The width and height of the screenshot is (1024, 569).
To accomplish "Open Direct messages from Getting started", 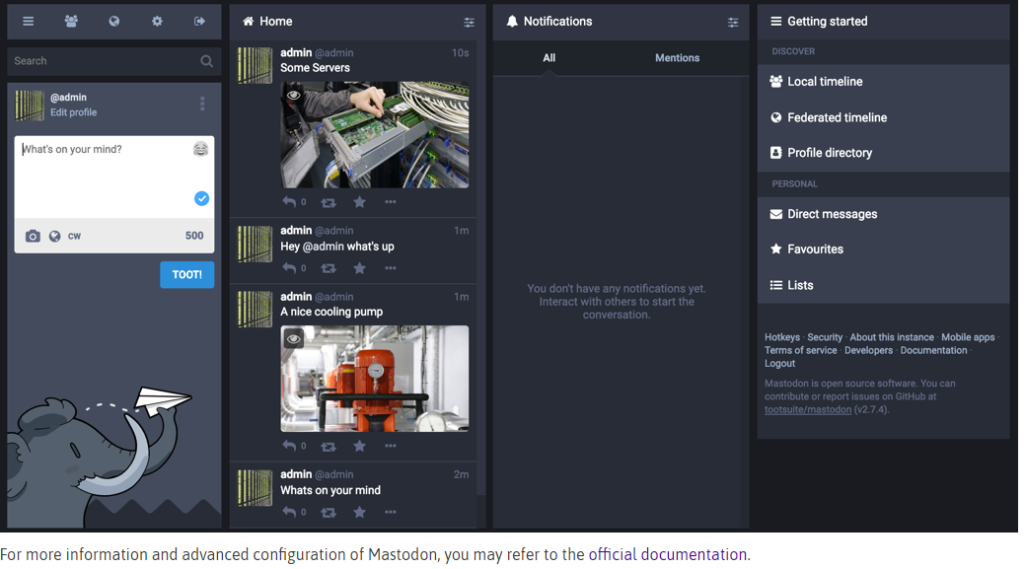I will (831, 214).
